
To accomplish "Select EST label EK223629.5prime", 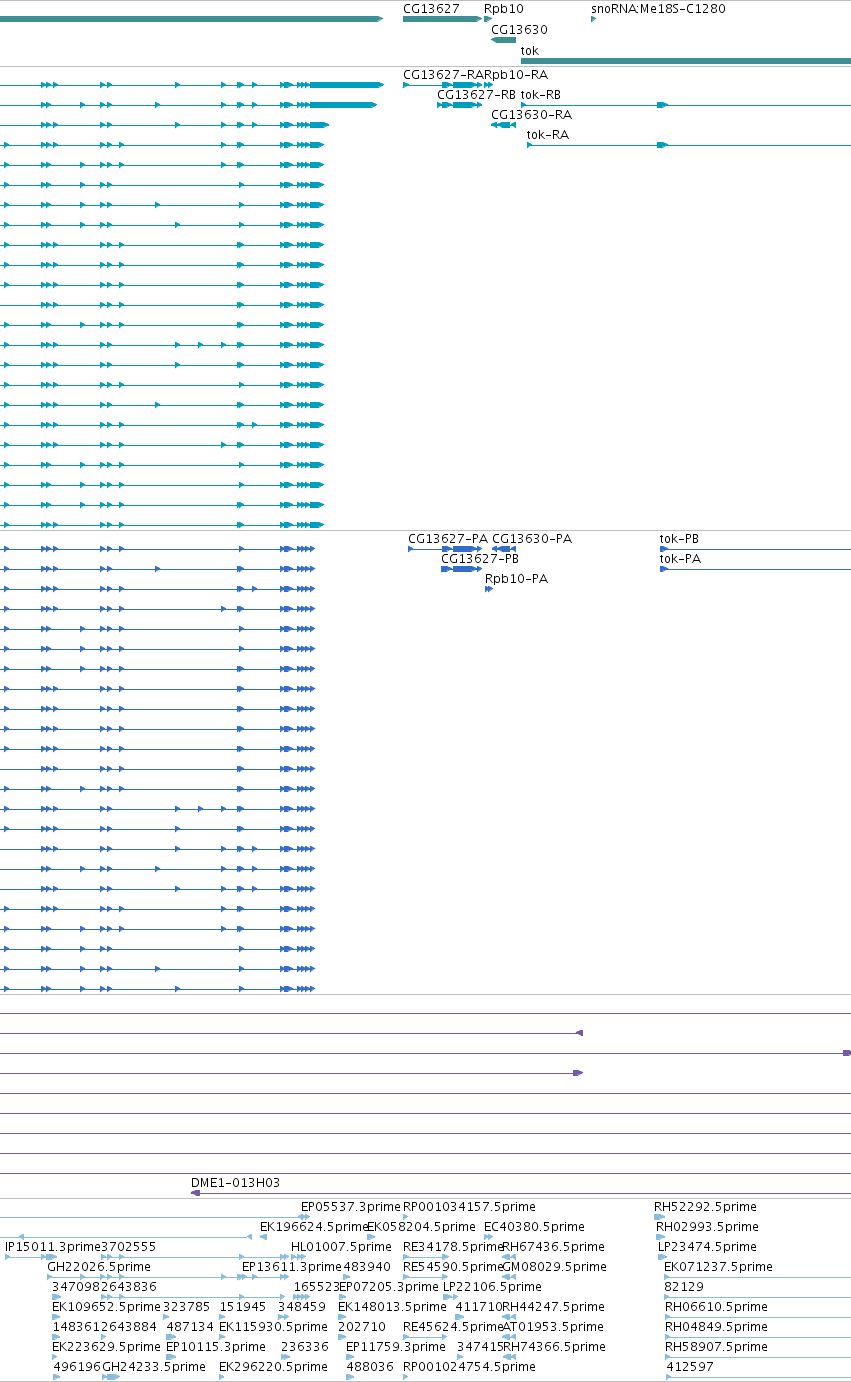I will 106,1347.
